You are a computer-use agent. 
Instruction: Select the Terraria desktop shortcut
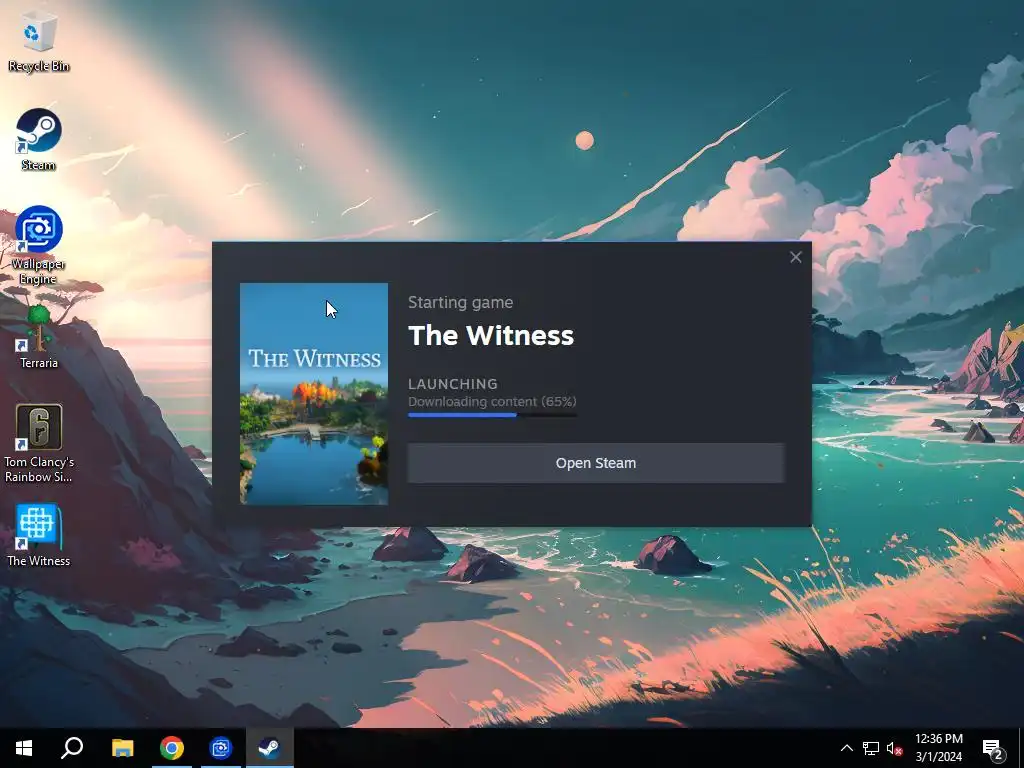tap(39, 338)
